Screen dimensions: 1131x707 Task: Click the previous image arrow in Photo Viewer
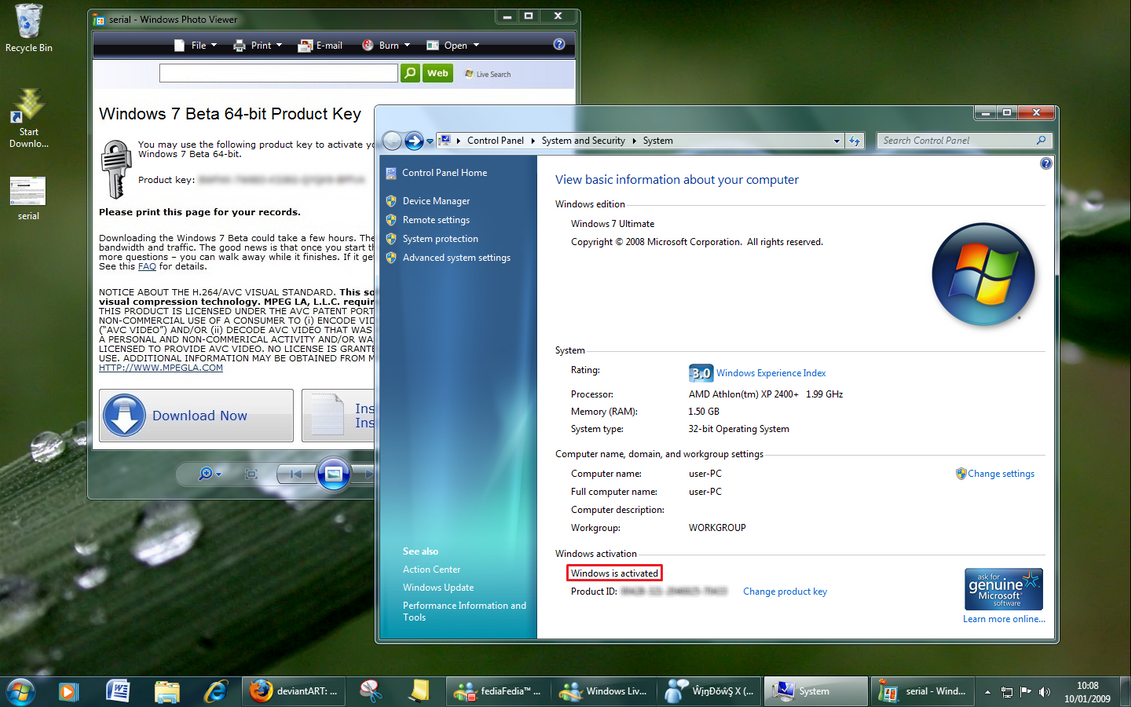pos(296,474)
